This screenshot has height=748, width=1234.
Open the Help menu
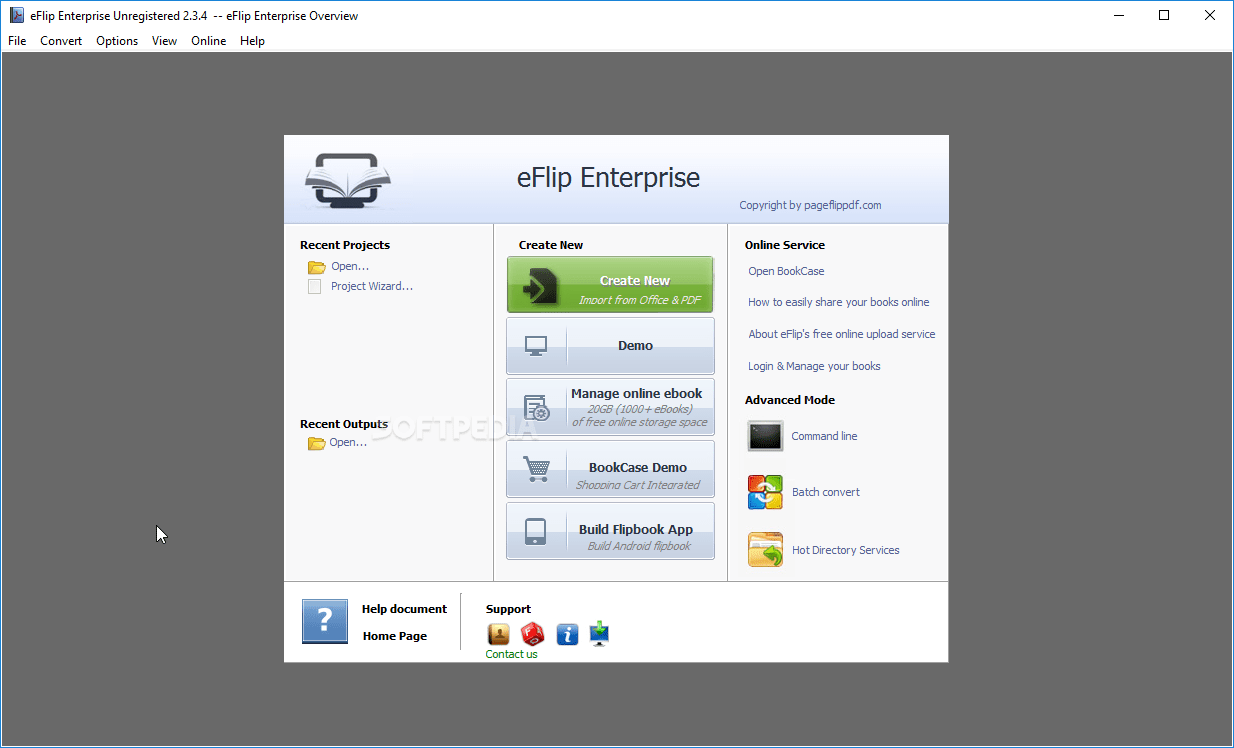point(252,41)
